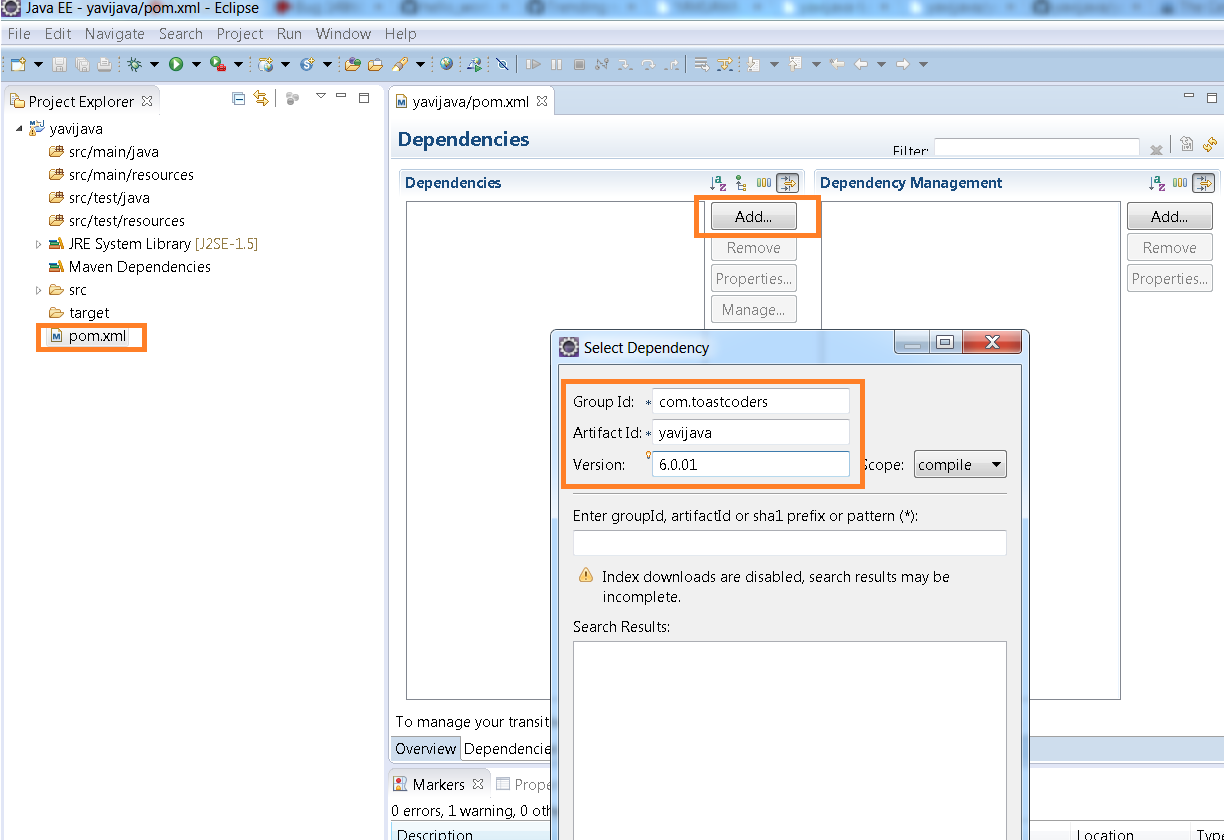Click the Back navigation arrow icon
The image size is (1224, 840).
point(861,64)
